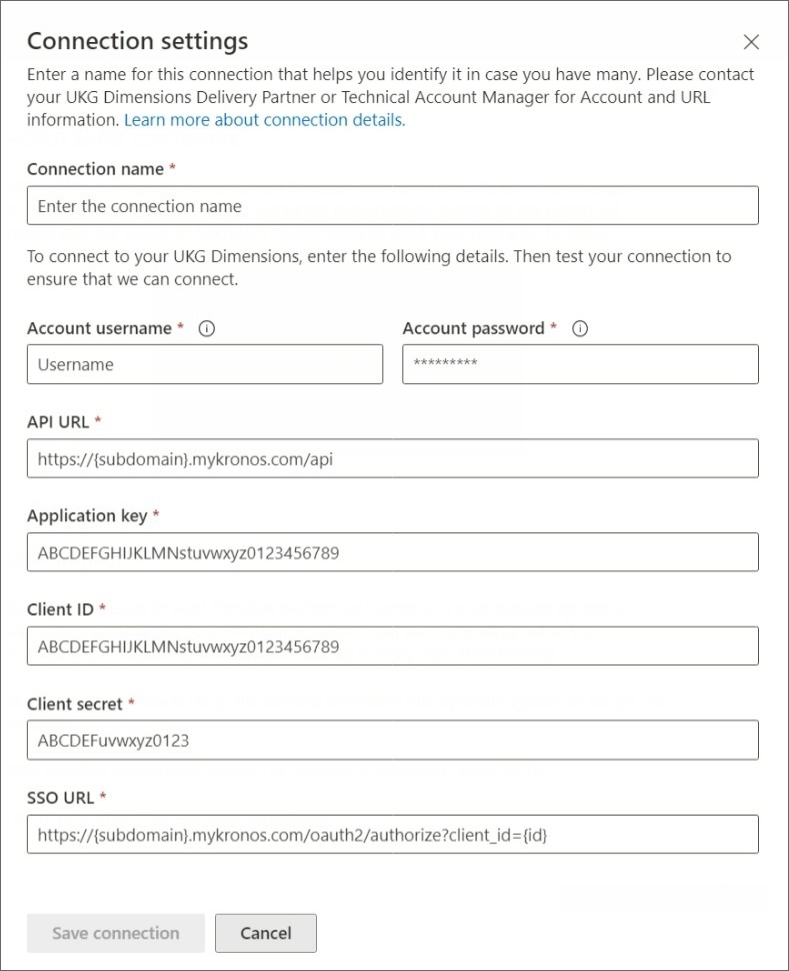Screen dimensions: 789x971
Task: Select the Client secret input
Action: 392,741
